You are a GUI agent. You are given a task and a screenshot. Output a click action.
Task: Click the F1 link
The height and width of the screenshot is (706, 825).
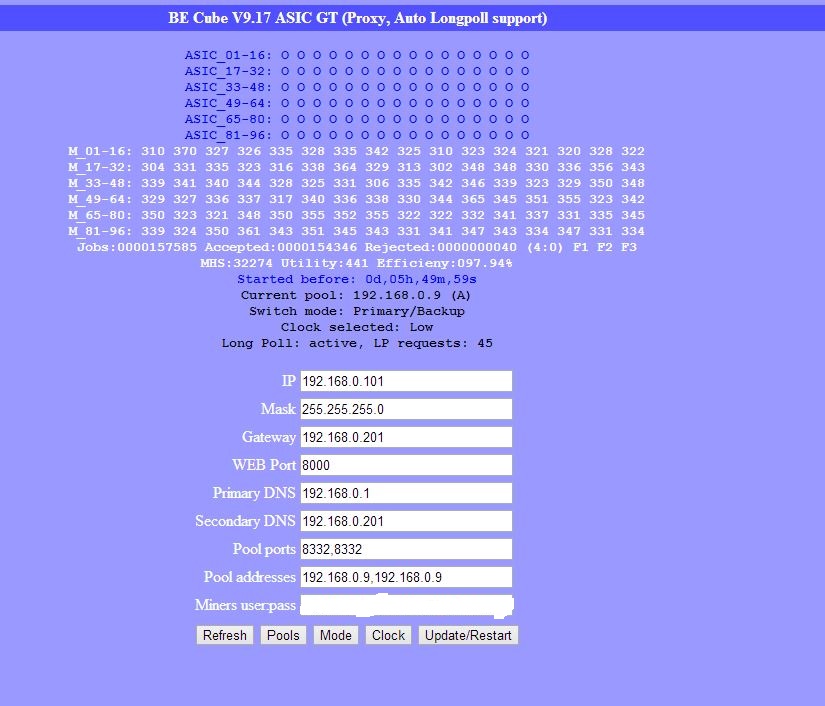[x=580, y=247]
